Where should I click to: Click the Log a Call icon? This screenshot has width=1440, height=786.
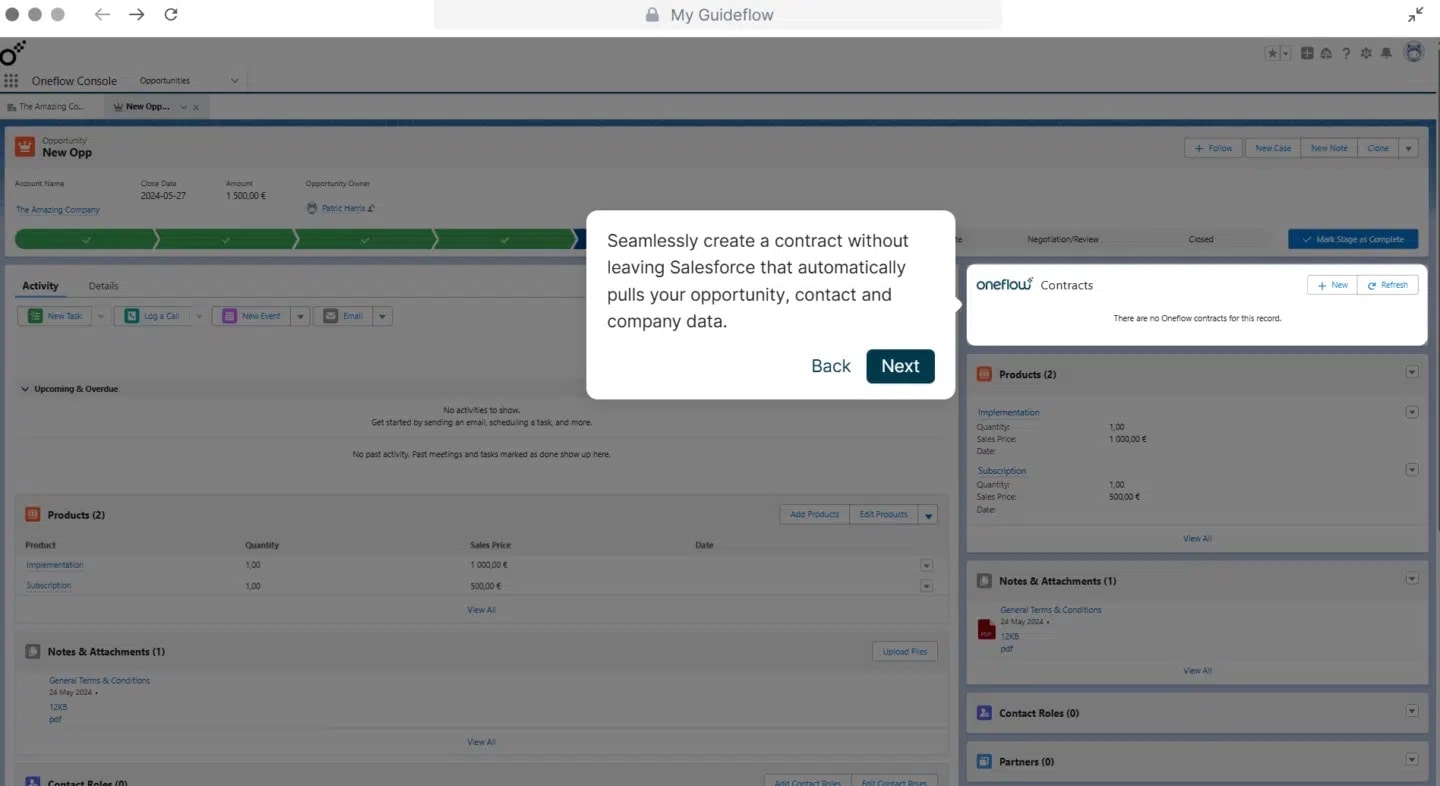(x=134, y=315)
